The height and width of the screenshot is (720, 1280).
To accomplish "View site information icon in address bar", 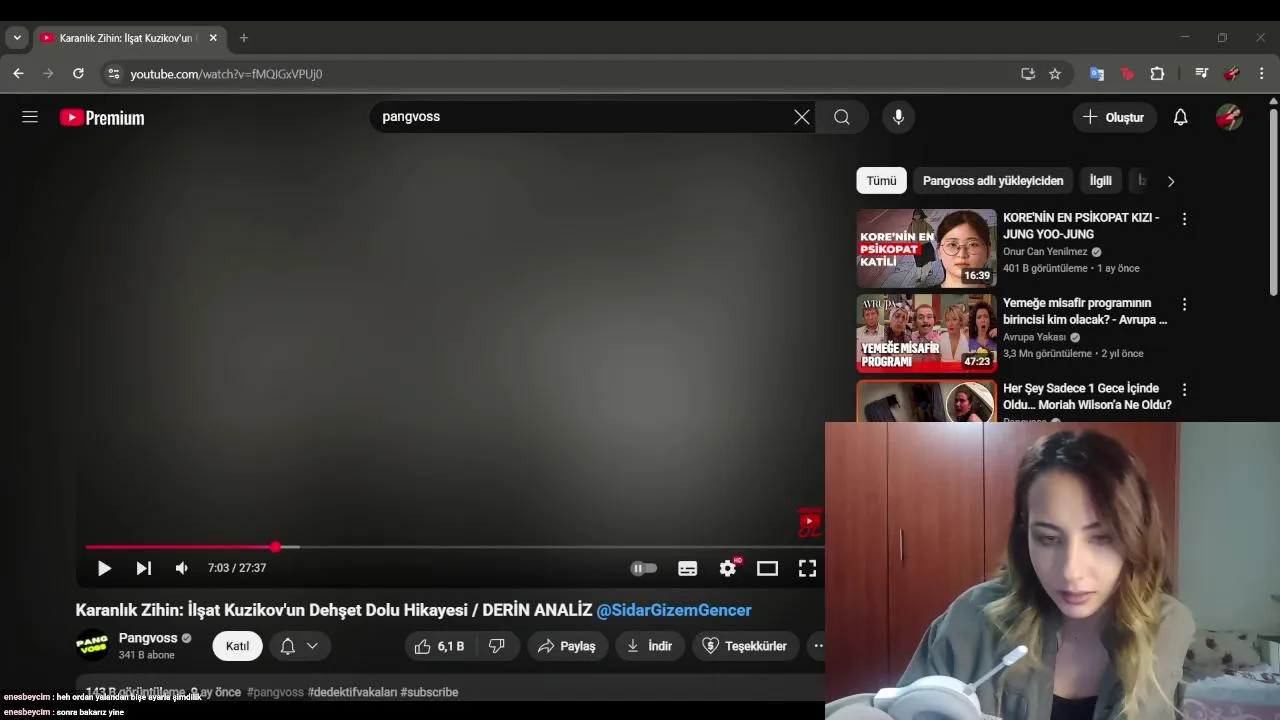I will (114, 74).
